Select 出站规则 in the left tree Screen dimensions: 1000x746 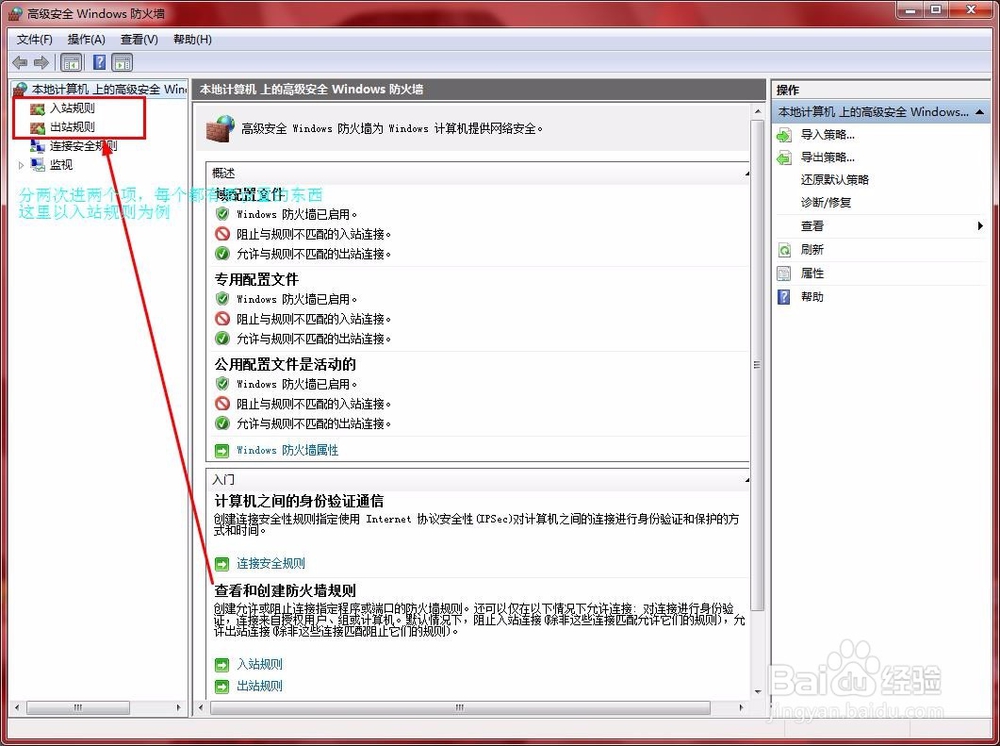pos(73,127)
